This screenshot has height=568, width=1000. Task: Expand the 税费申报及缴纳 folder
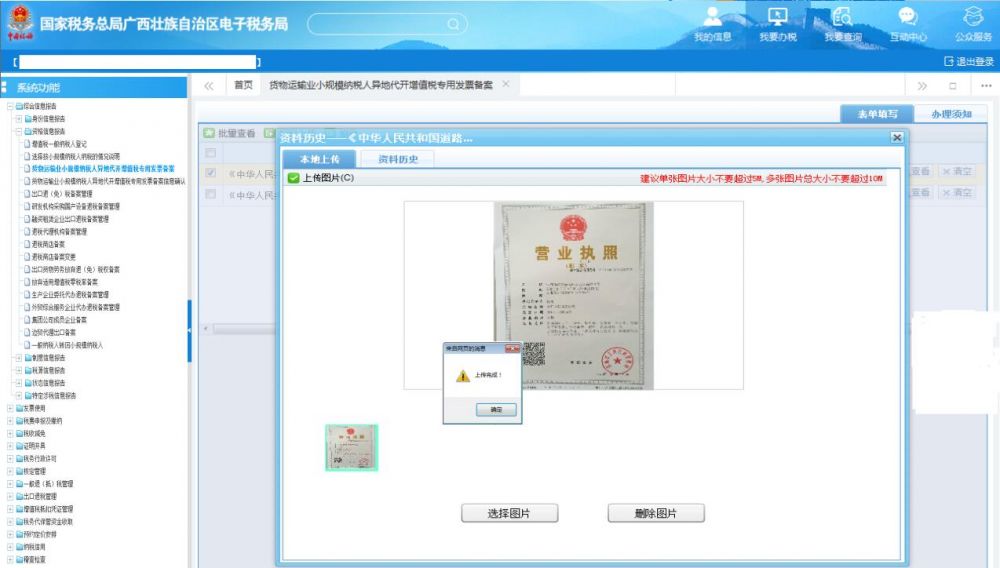pos(10,421)
